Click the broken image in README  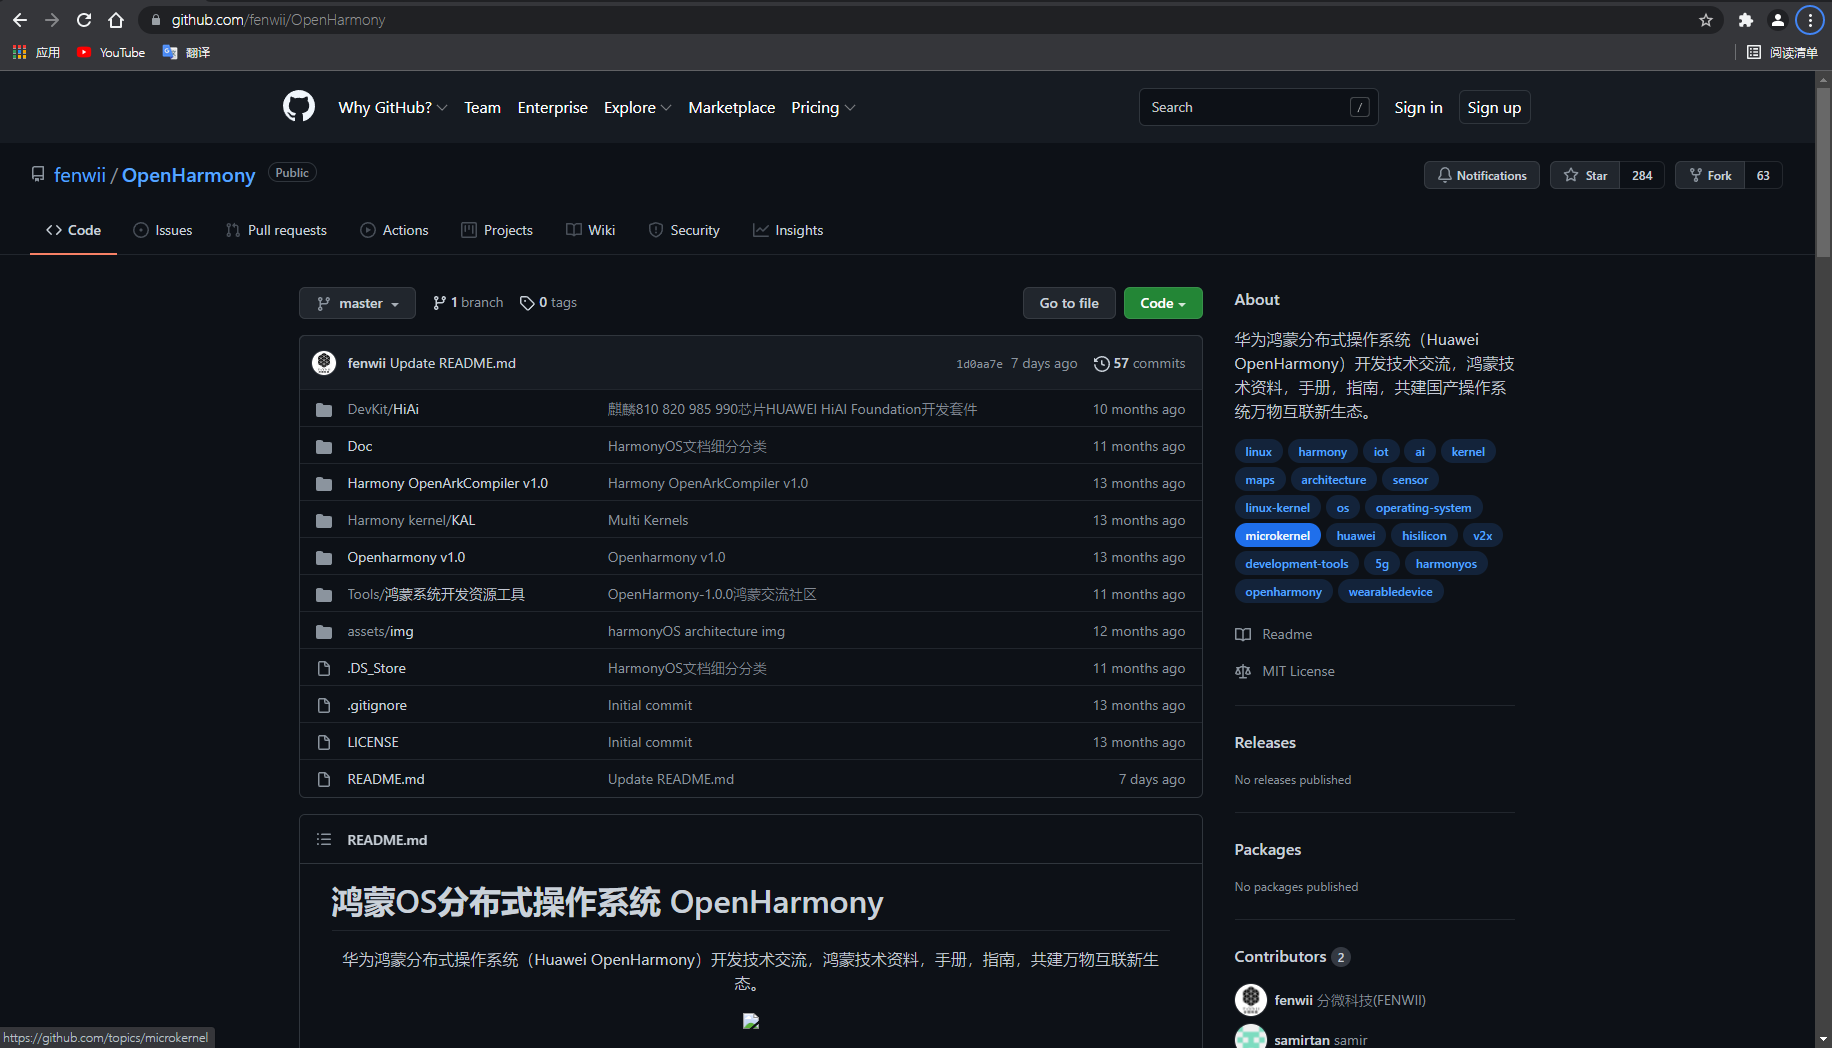point(751,1021)
